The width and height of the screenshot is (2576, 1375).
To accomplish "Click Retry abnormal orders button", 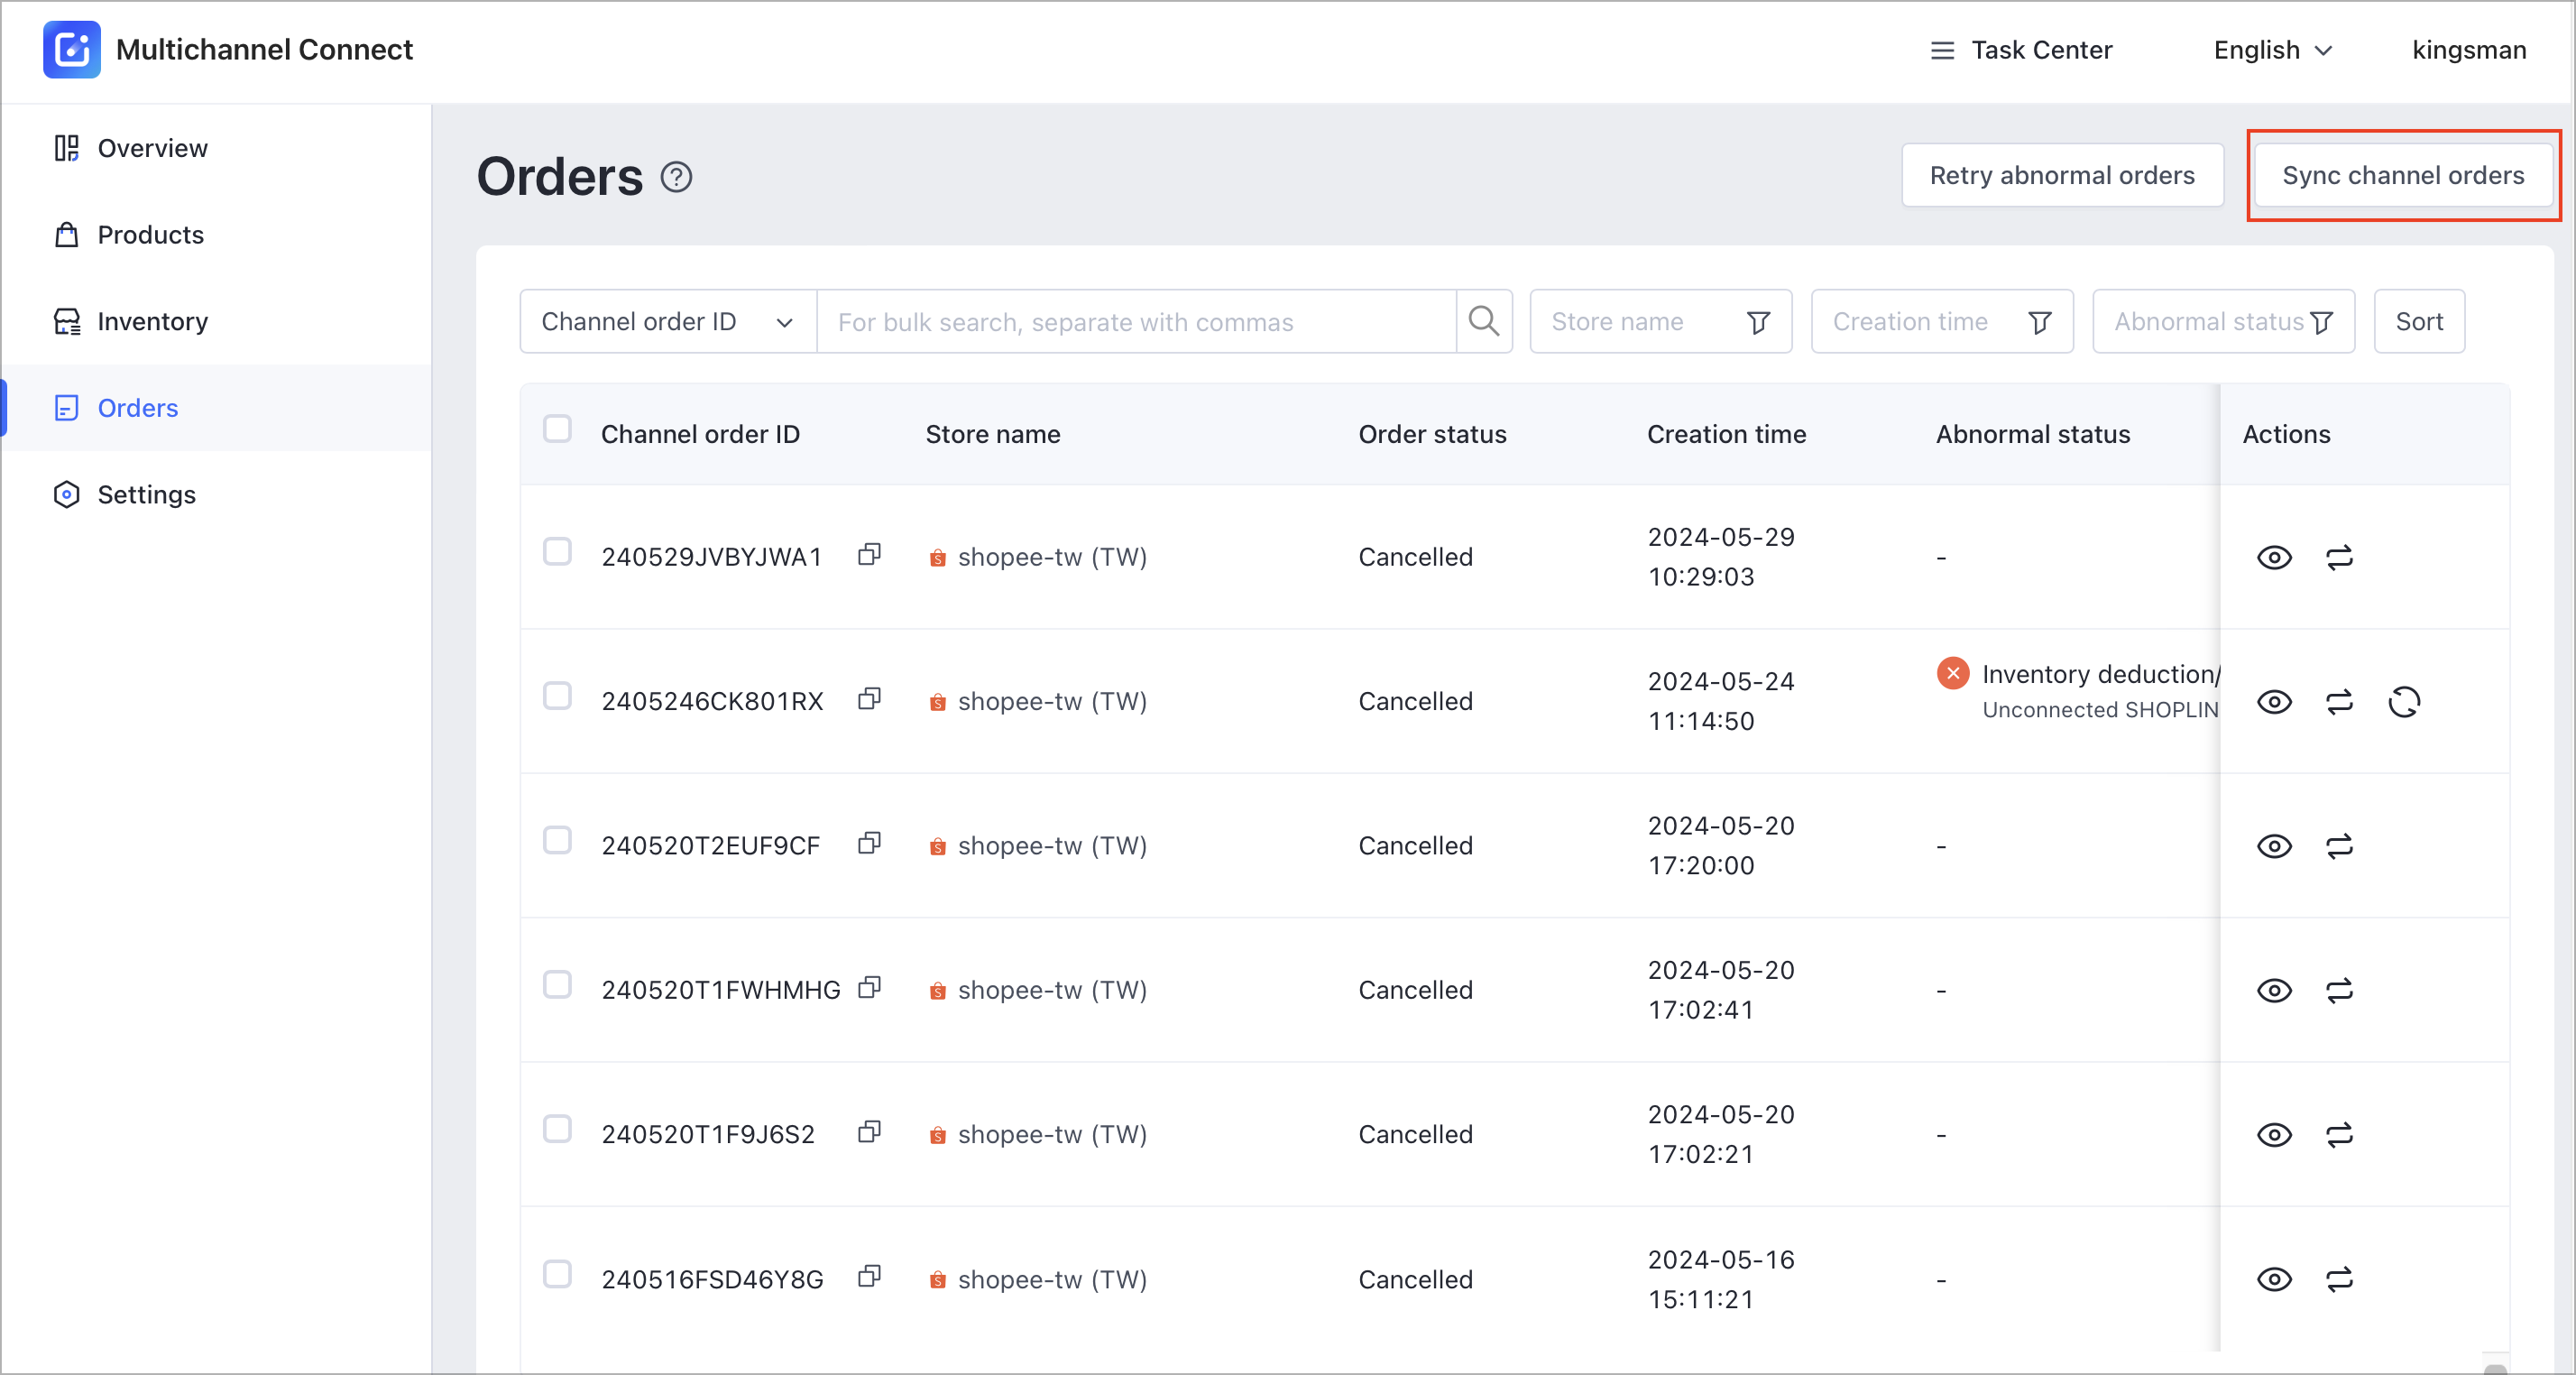I will (2062, 175).
